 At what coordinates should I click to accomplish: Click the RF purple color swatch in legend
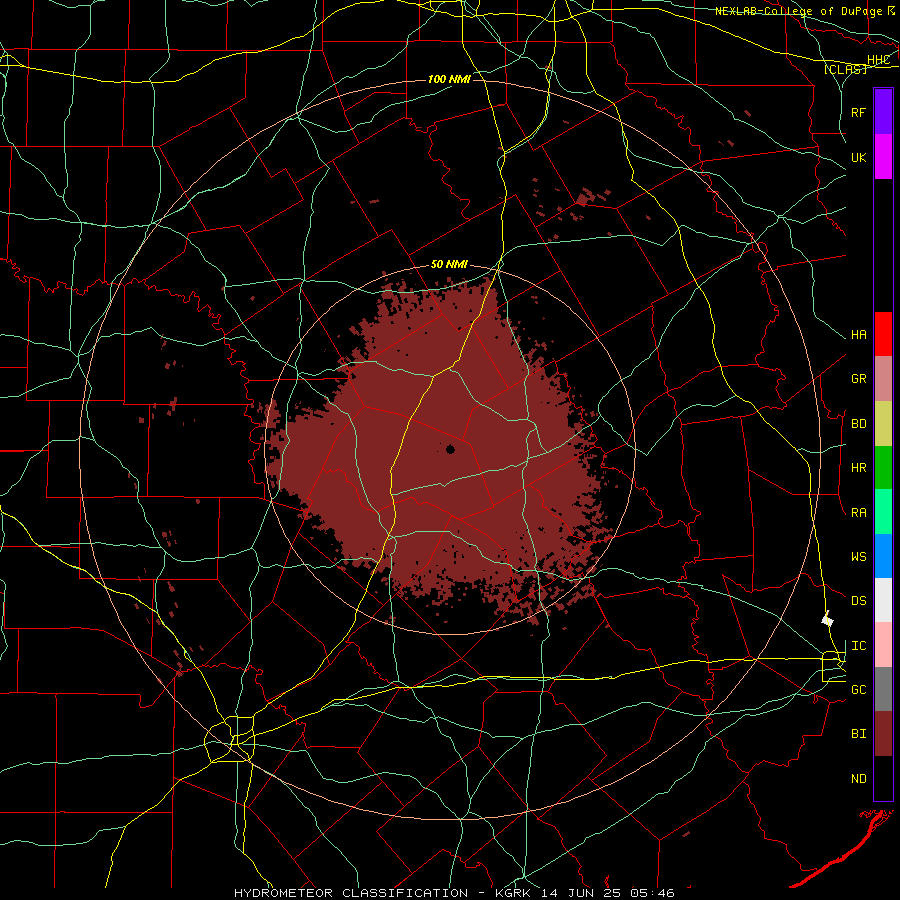click(x=883, y=112)
